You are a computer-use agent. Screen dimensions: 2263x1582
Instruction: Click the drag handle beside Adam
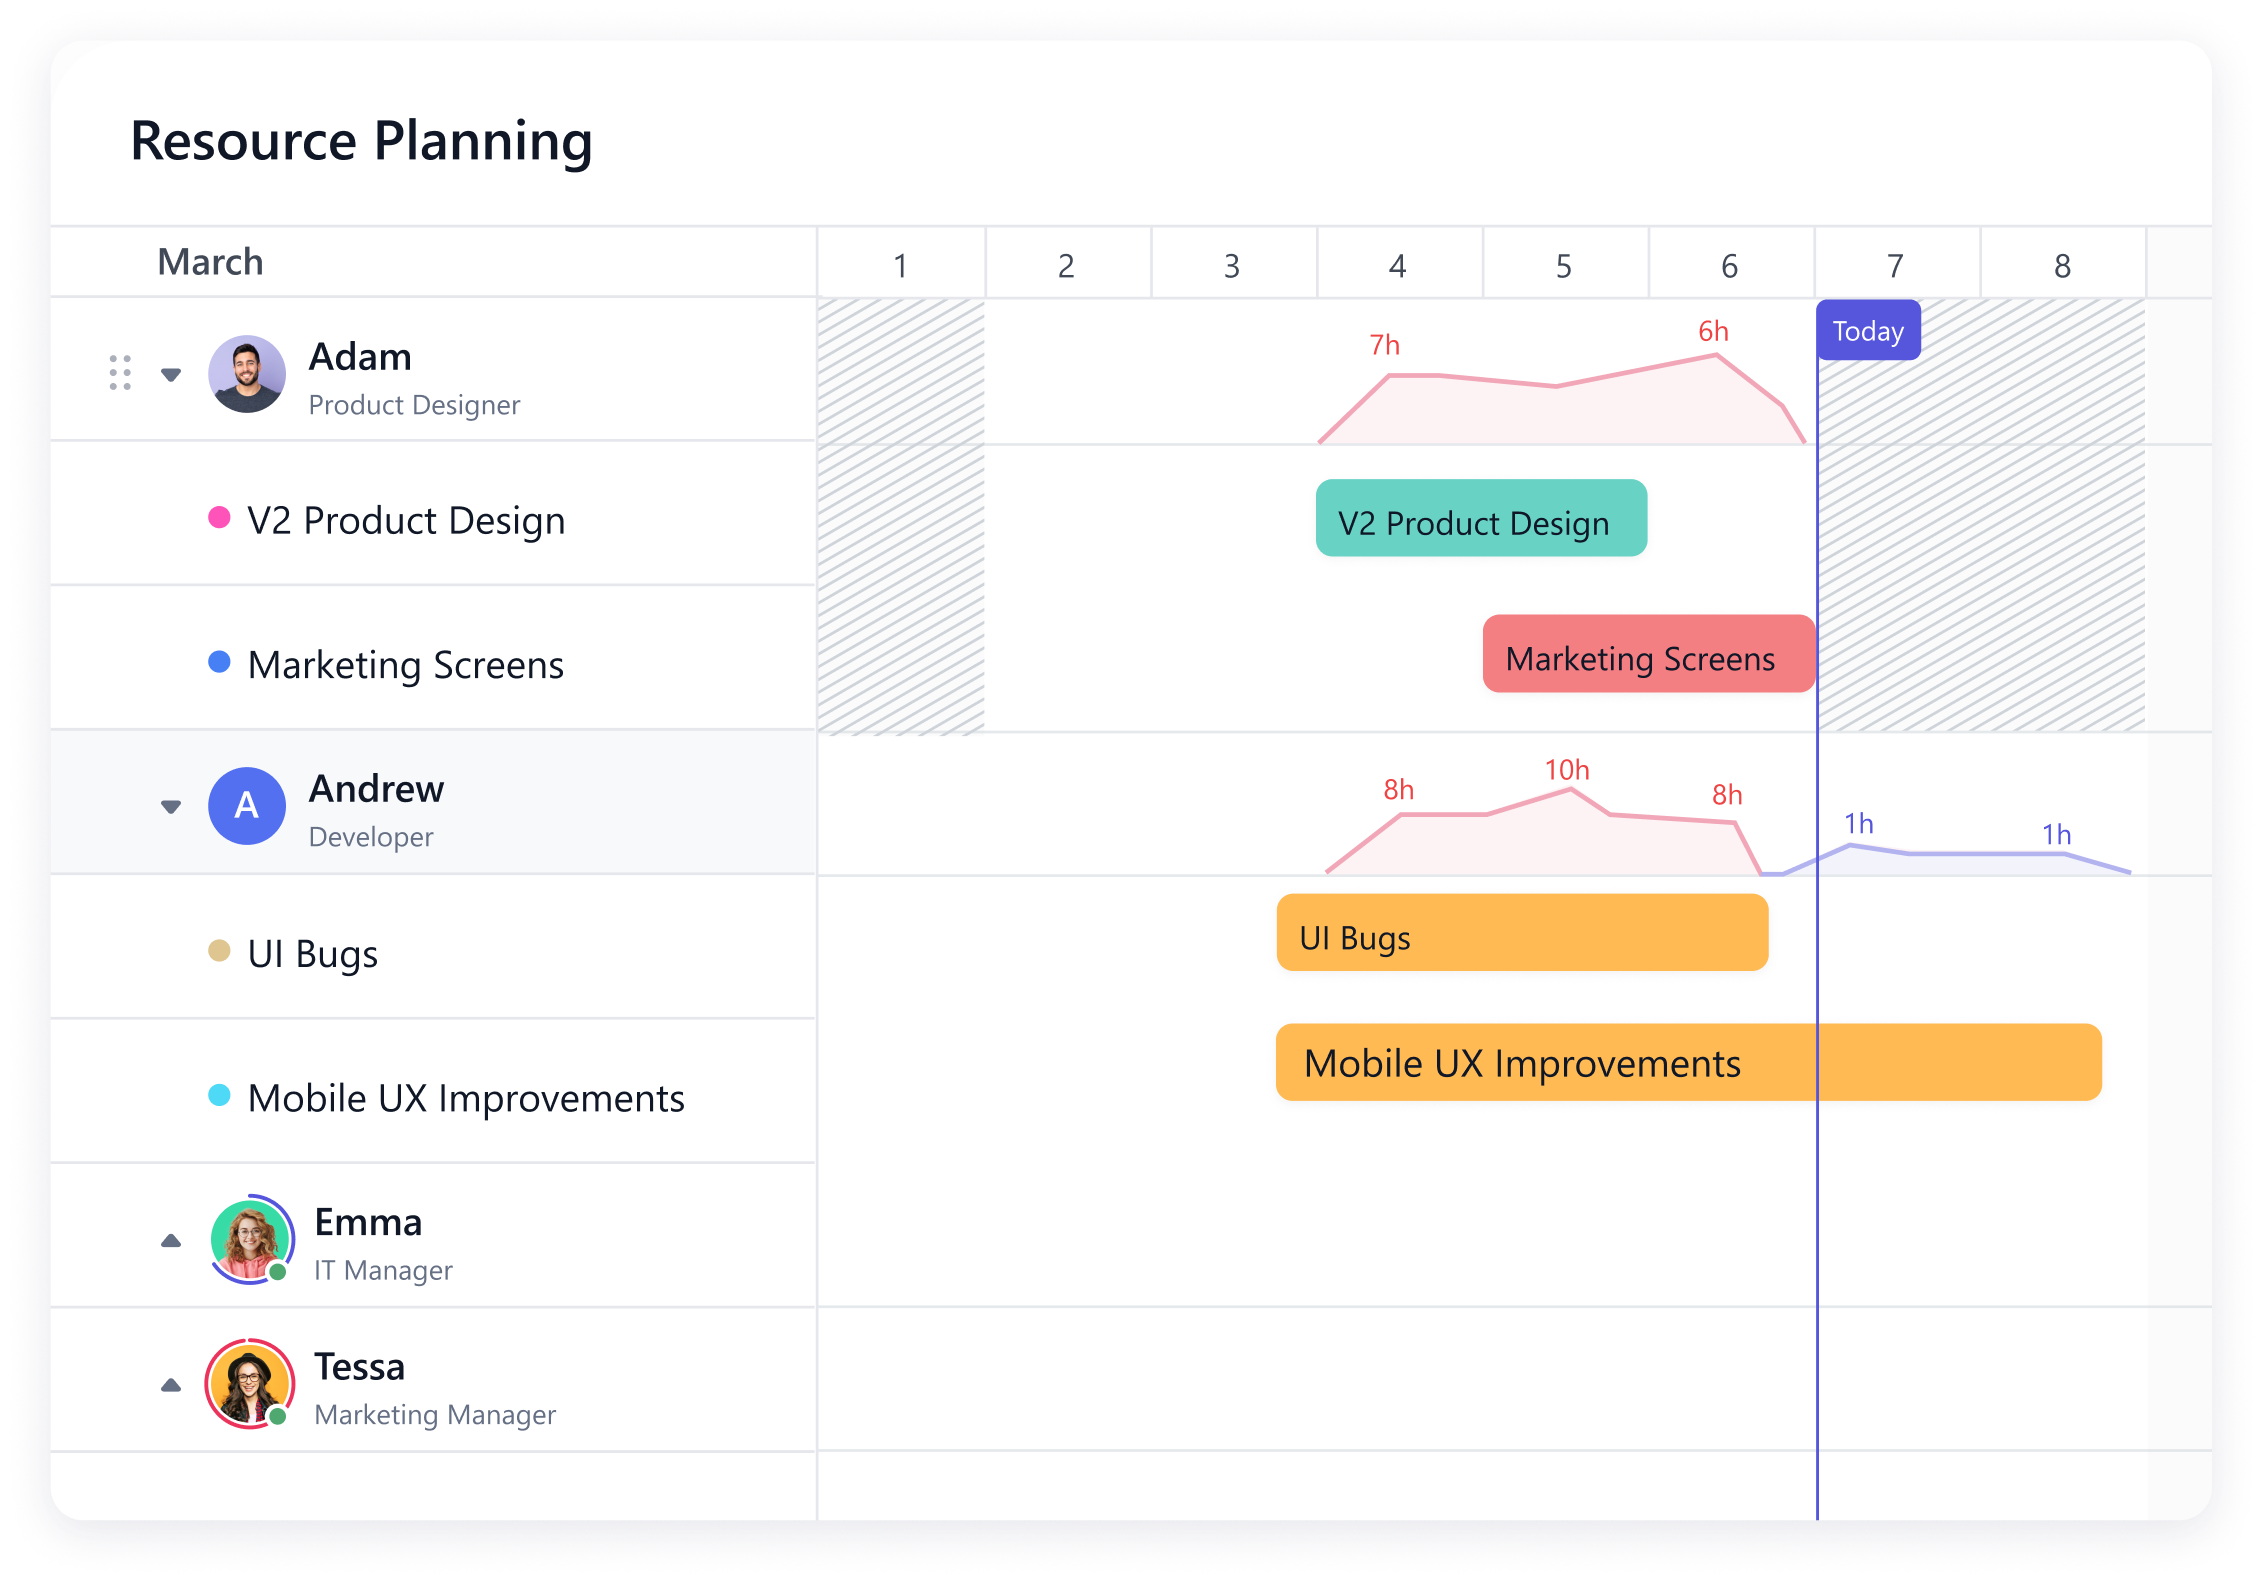coord(120,373)
